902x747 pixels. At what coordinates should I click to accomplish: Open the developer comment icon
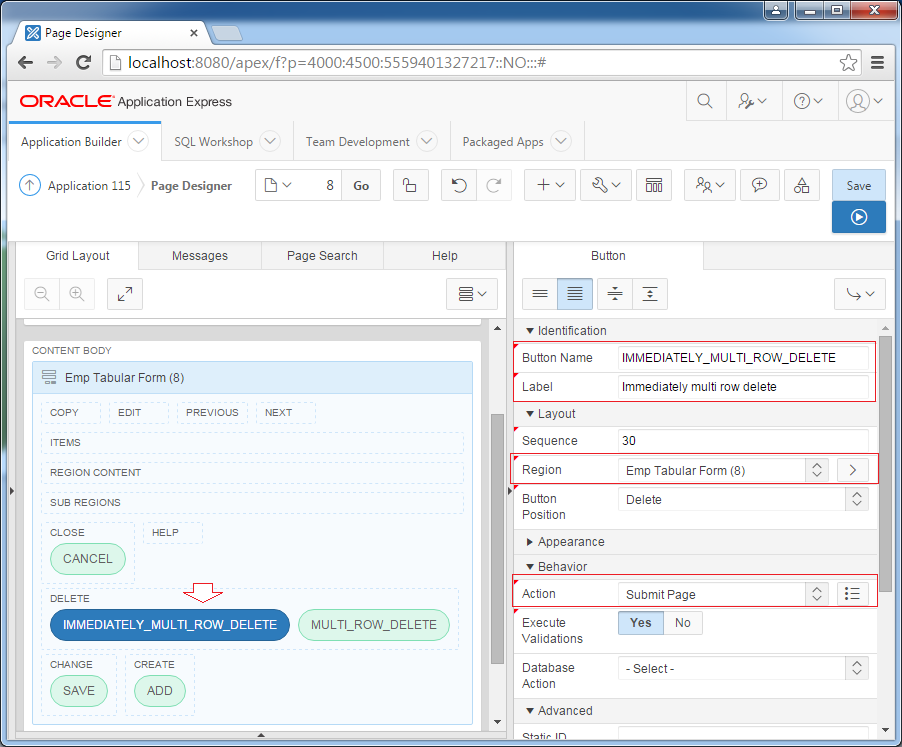(759, 185)
